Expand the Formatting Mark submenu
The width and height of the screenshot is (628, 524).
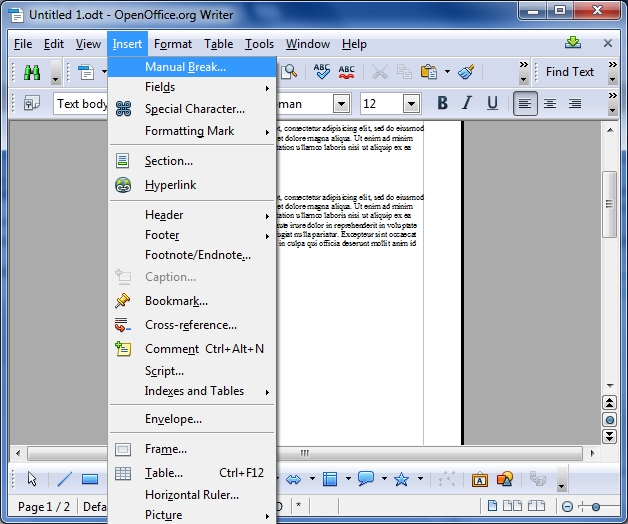(192, 131)
